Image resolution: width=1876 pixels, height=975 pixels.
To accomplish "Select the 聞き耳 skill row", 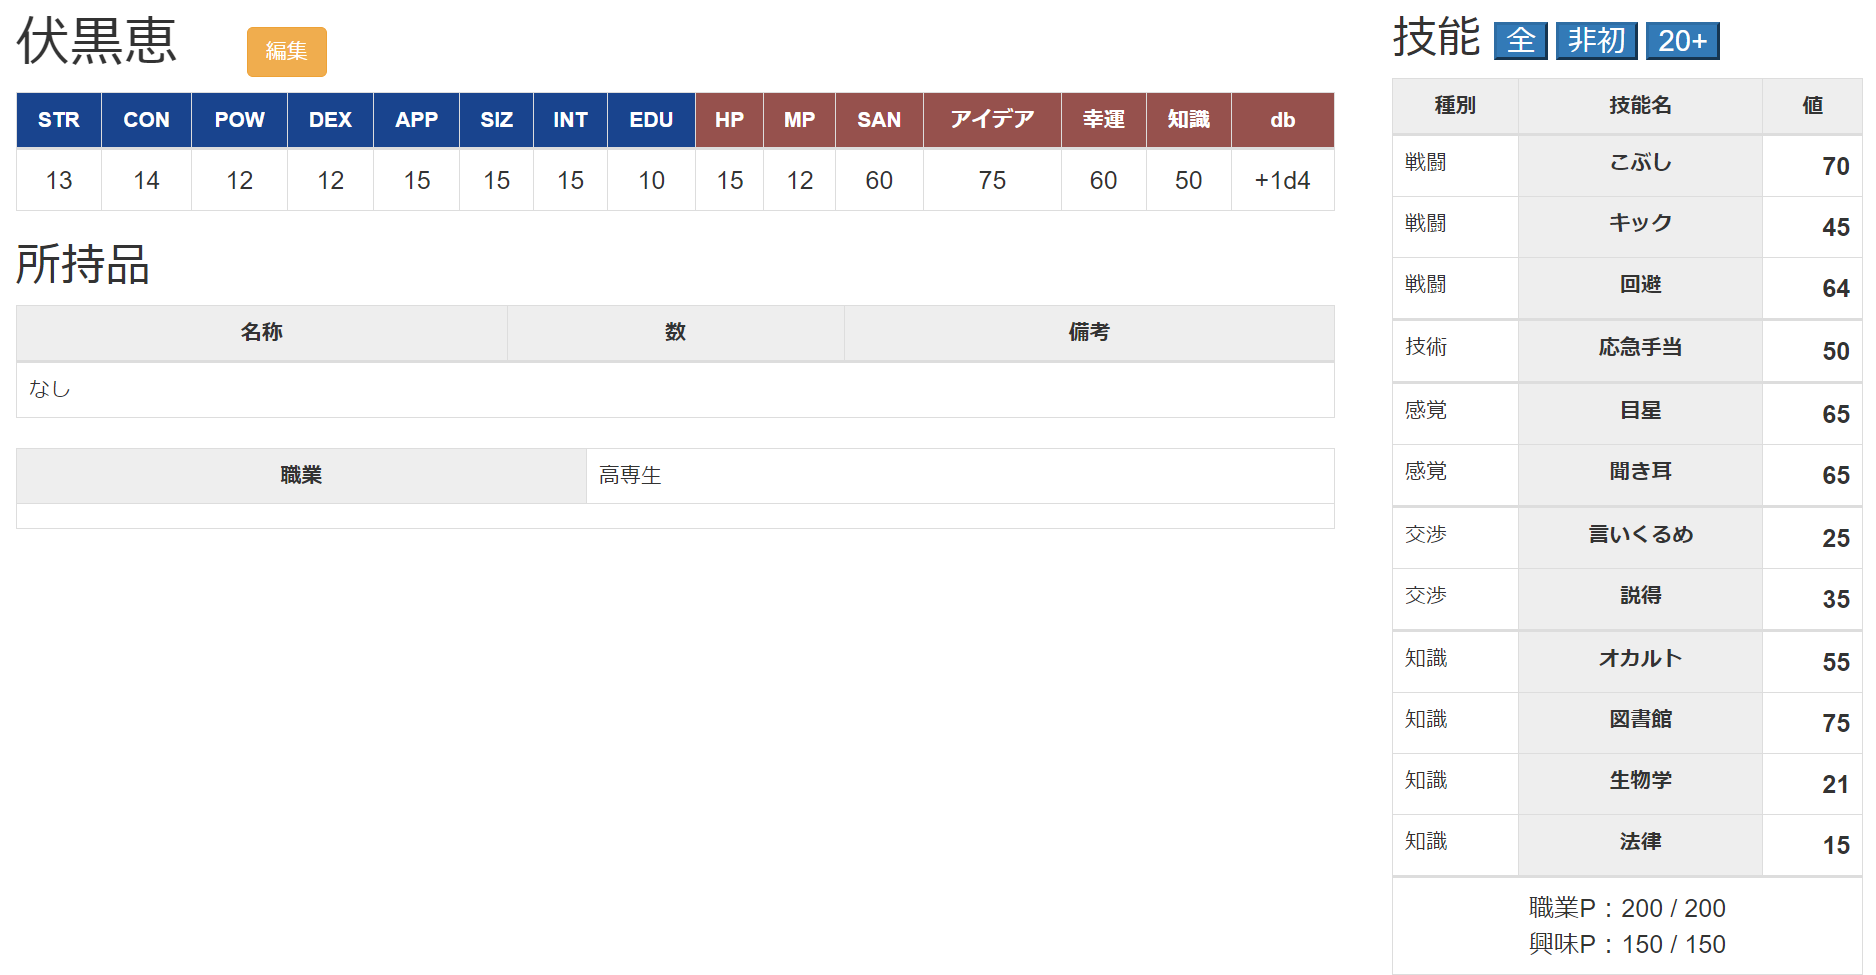I will (x=1627, y=475).
